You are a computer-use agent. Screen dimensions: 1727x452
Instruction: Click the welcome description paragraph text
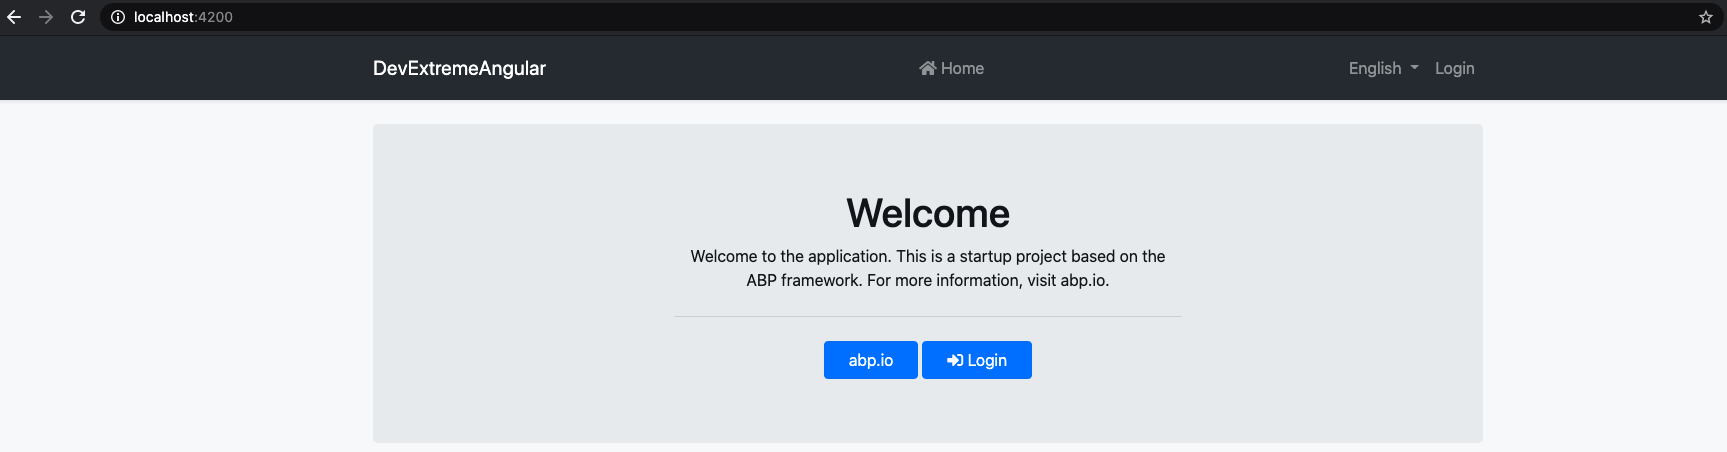(x=927, y=257)
